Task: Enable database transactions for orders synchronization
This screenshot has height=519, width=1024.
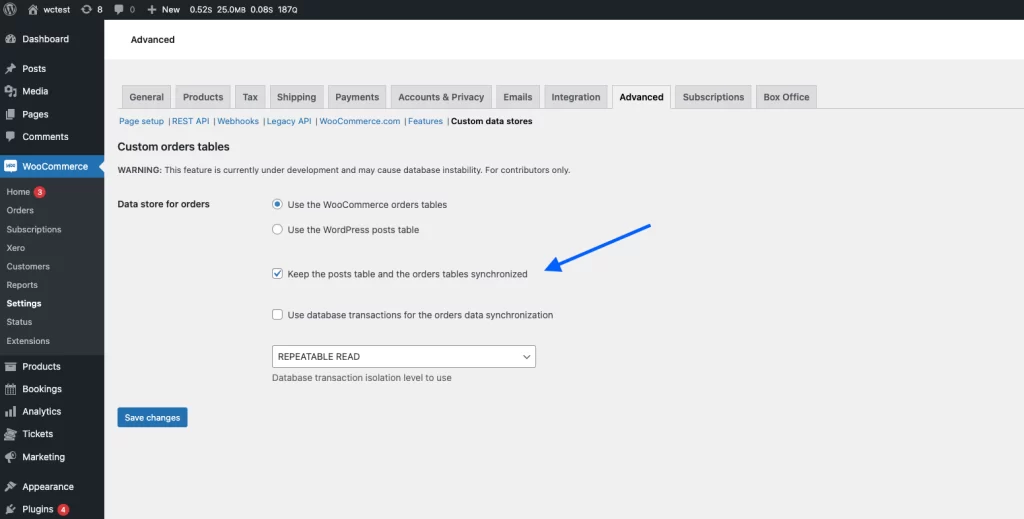Action: 278,314
